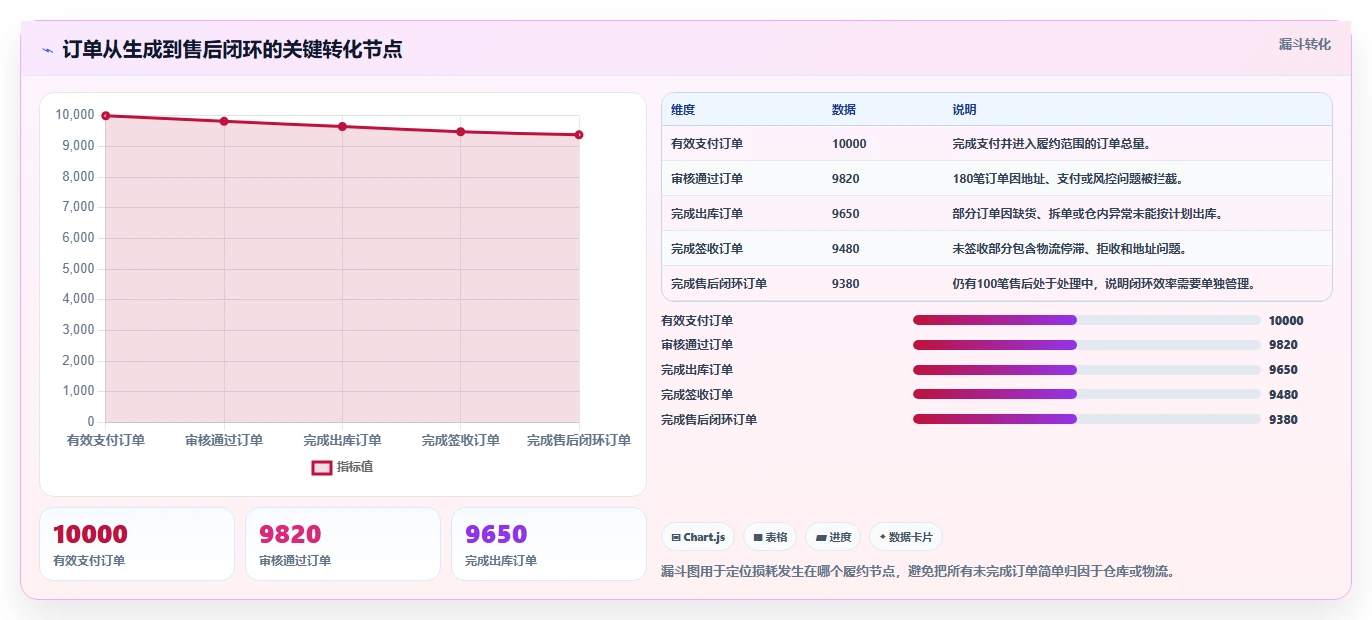The height and width of the screenshot is (620, 1372).
Task: Click the 9480 value in table
Action: click(x=845, y=249)
